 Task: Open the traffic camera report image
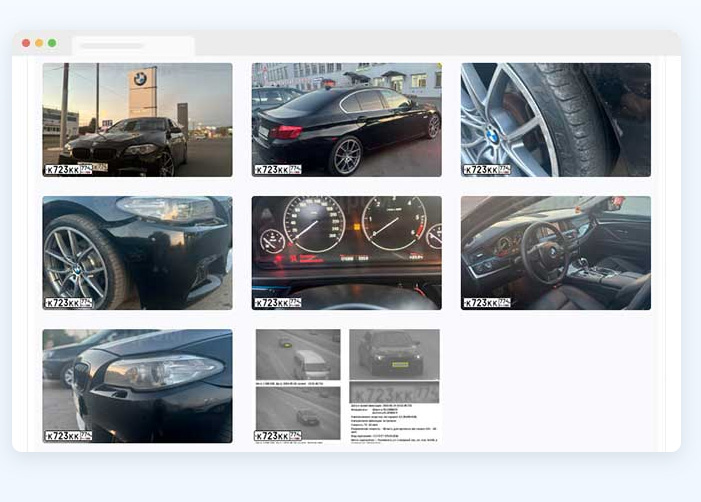[346, 383]
